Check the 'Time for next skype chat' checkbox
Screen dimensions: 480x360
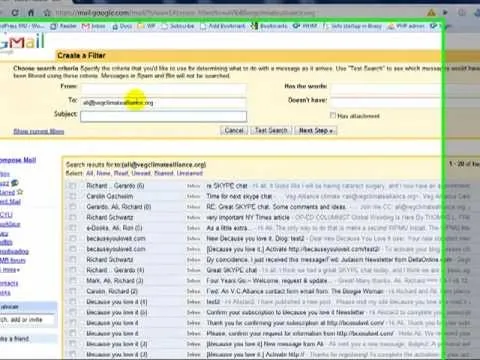point(72,196)
